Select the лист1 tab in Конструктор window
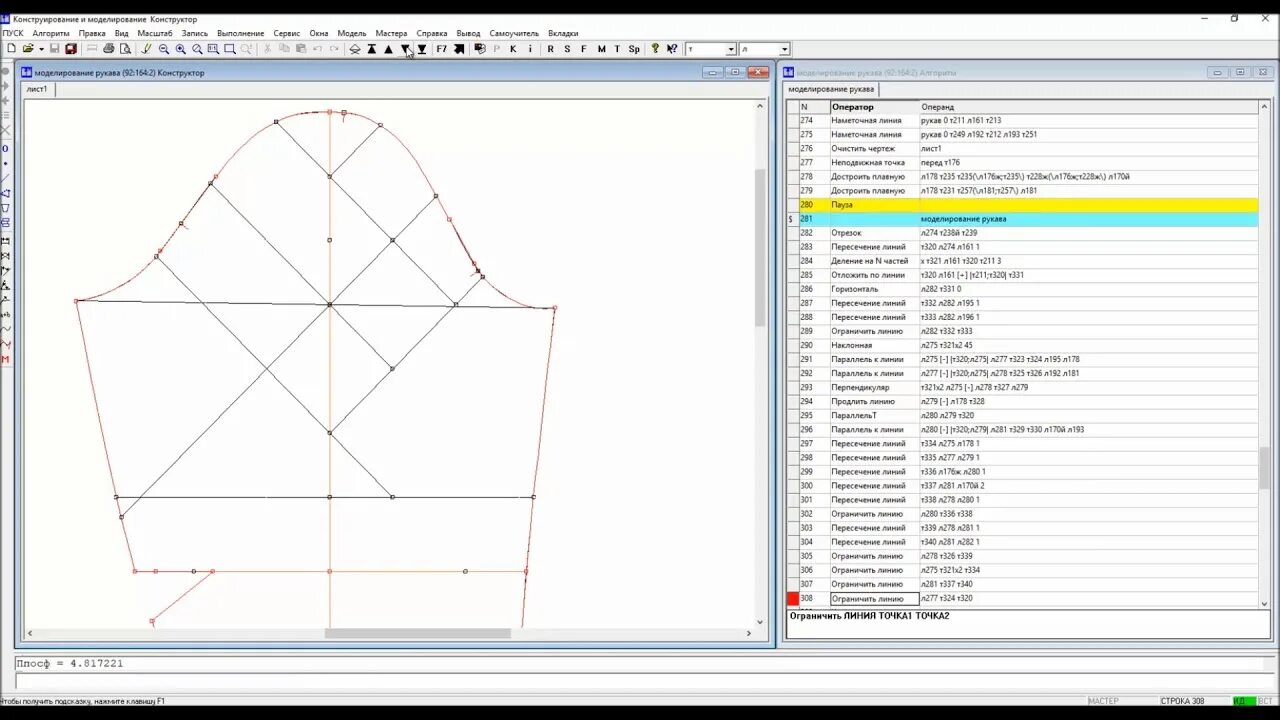The image size is (1280, 720). 37,89
